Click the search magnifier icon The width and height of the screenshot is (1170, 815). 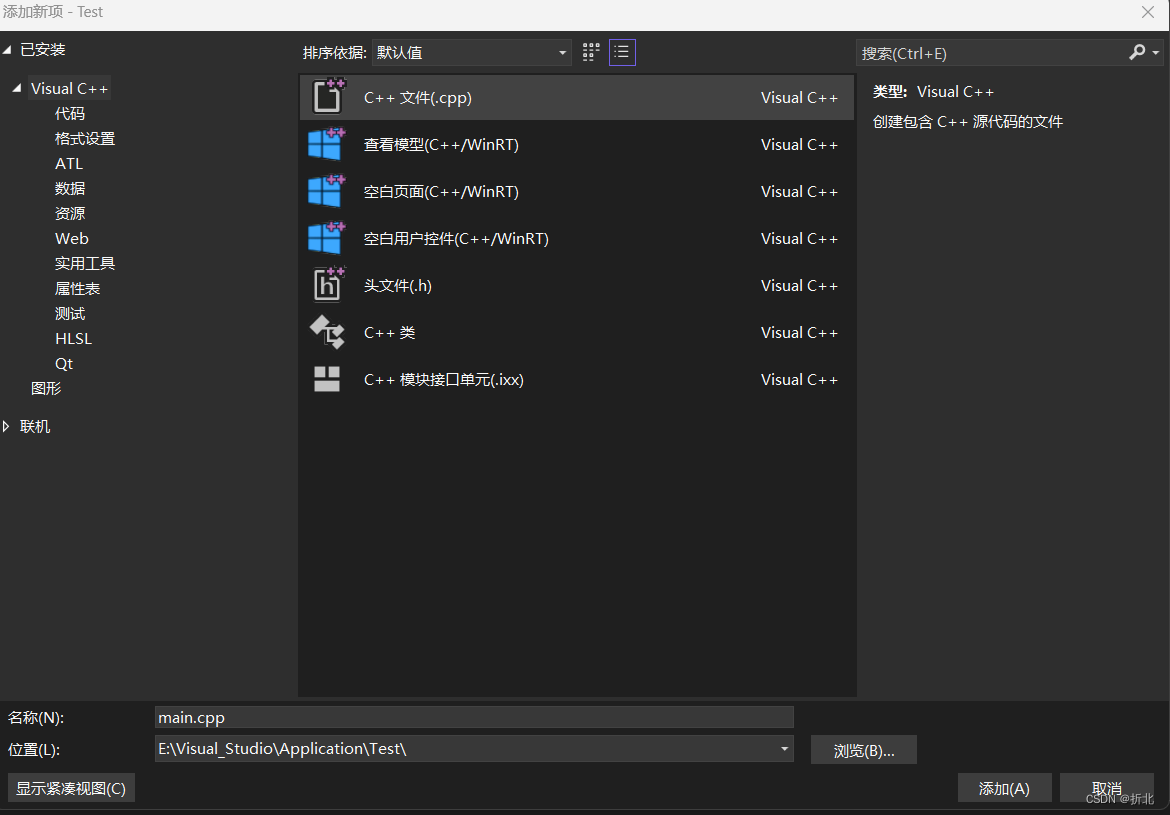1137,52
